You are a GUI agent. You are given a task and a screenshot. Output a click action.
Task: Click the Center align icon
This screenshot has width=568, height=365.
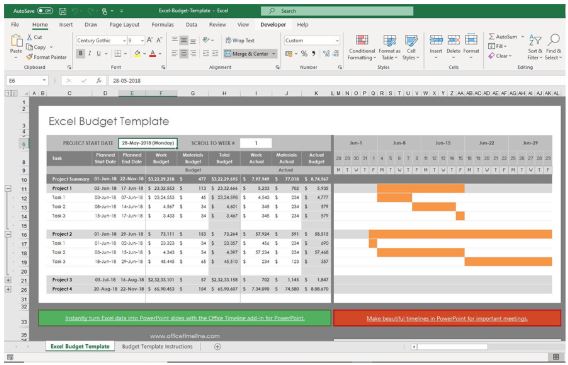point(184,54)
